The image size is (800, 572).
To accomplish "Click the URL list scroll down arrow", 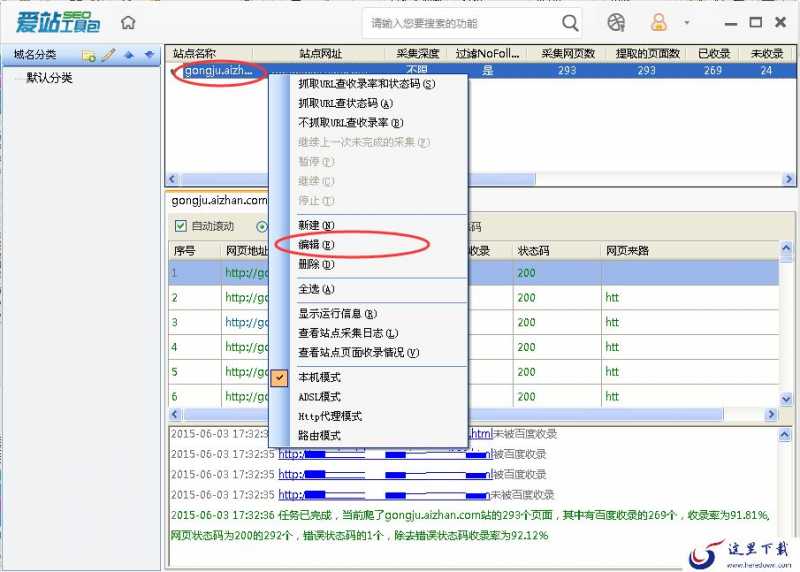I will click(786, 399).
